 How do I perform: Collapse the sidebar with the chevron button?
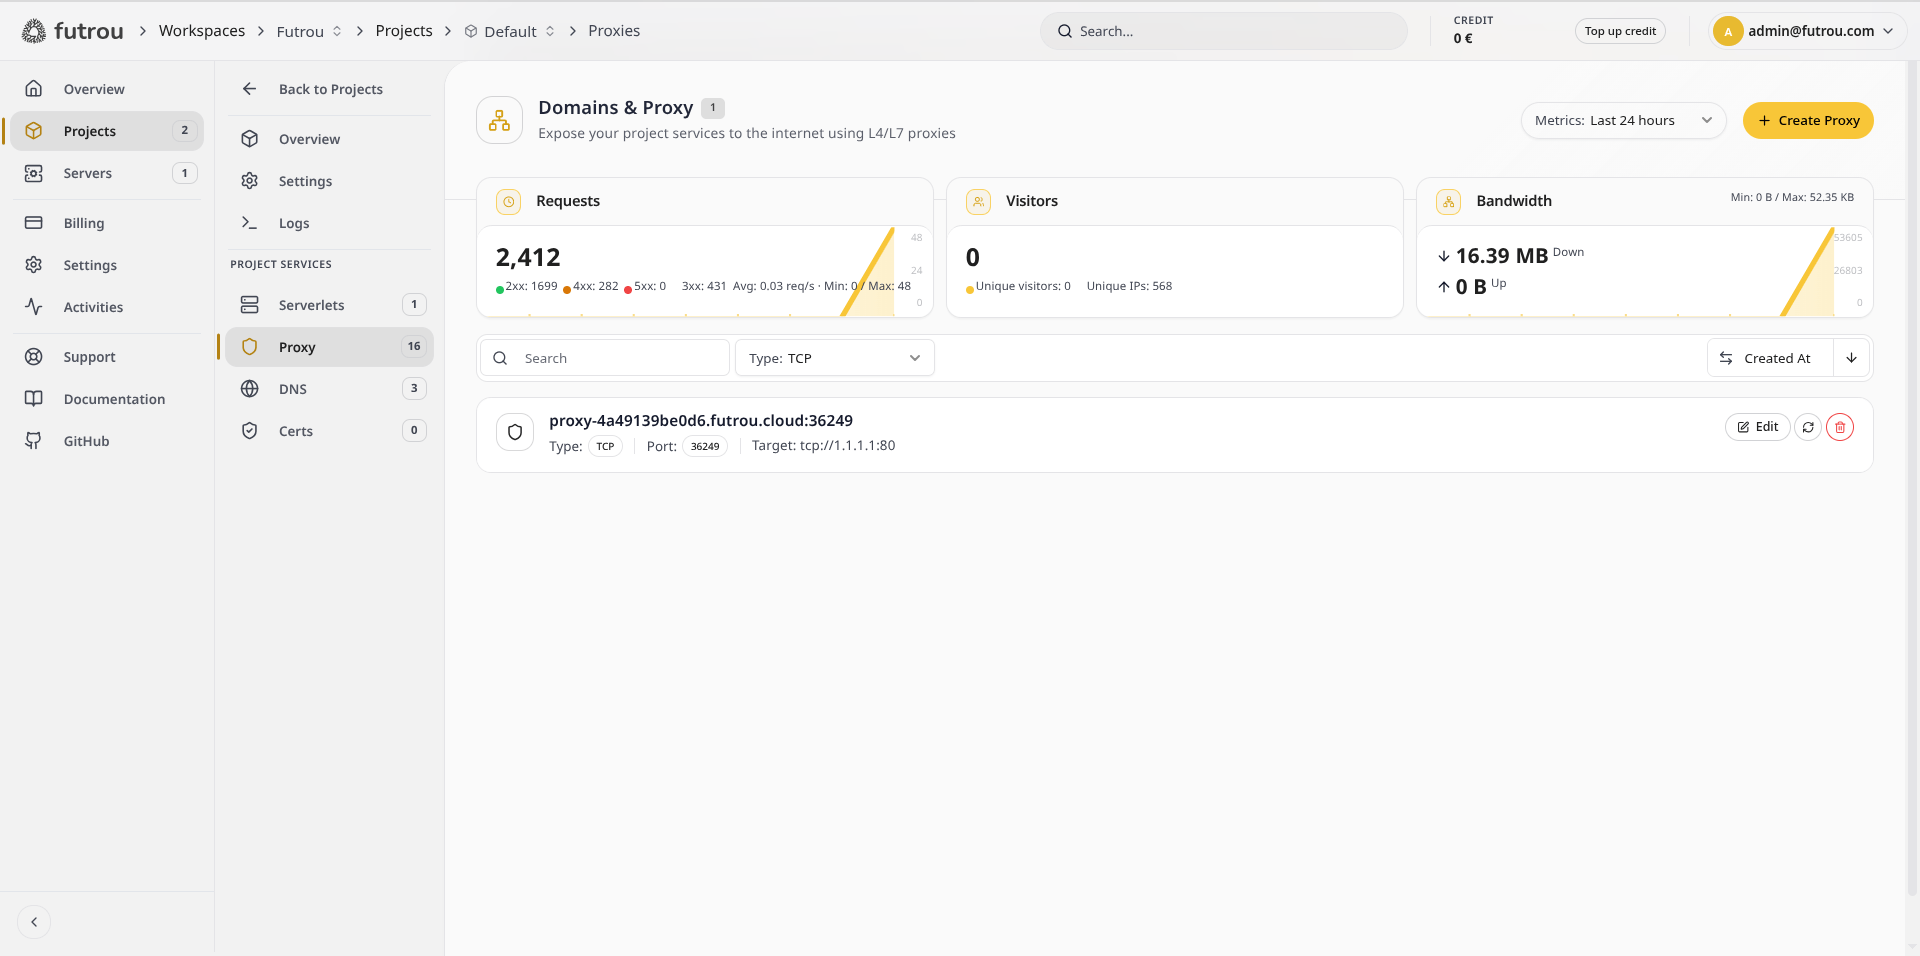[34, 922]
